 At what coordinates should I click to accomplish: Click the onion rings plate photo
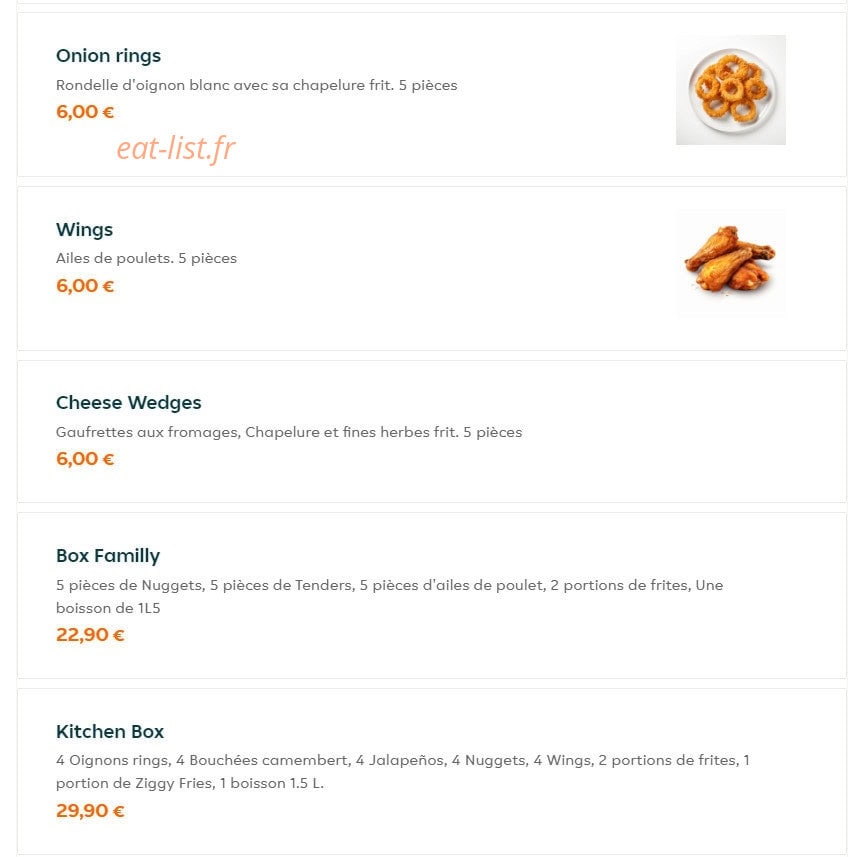(730, 90)
